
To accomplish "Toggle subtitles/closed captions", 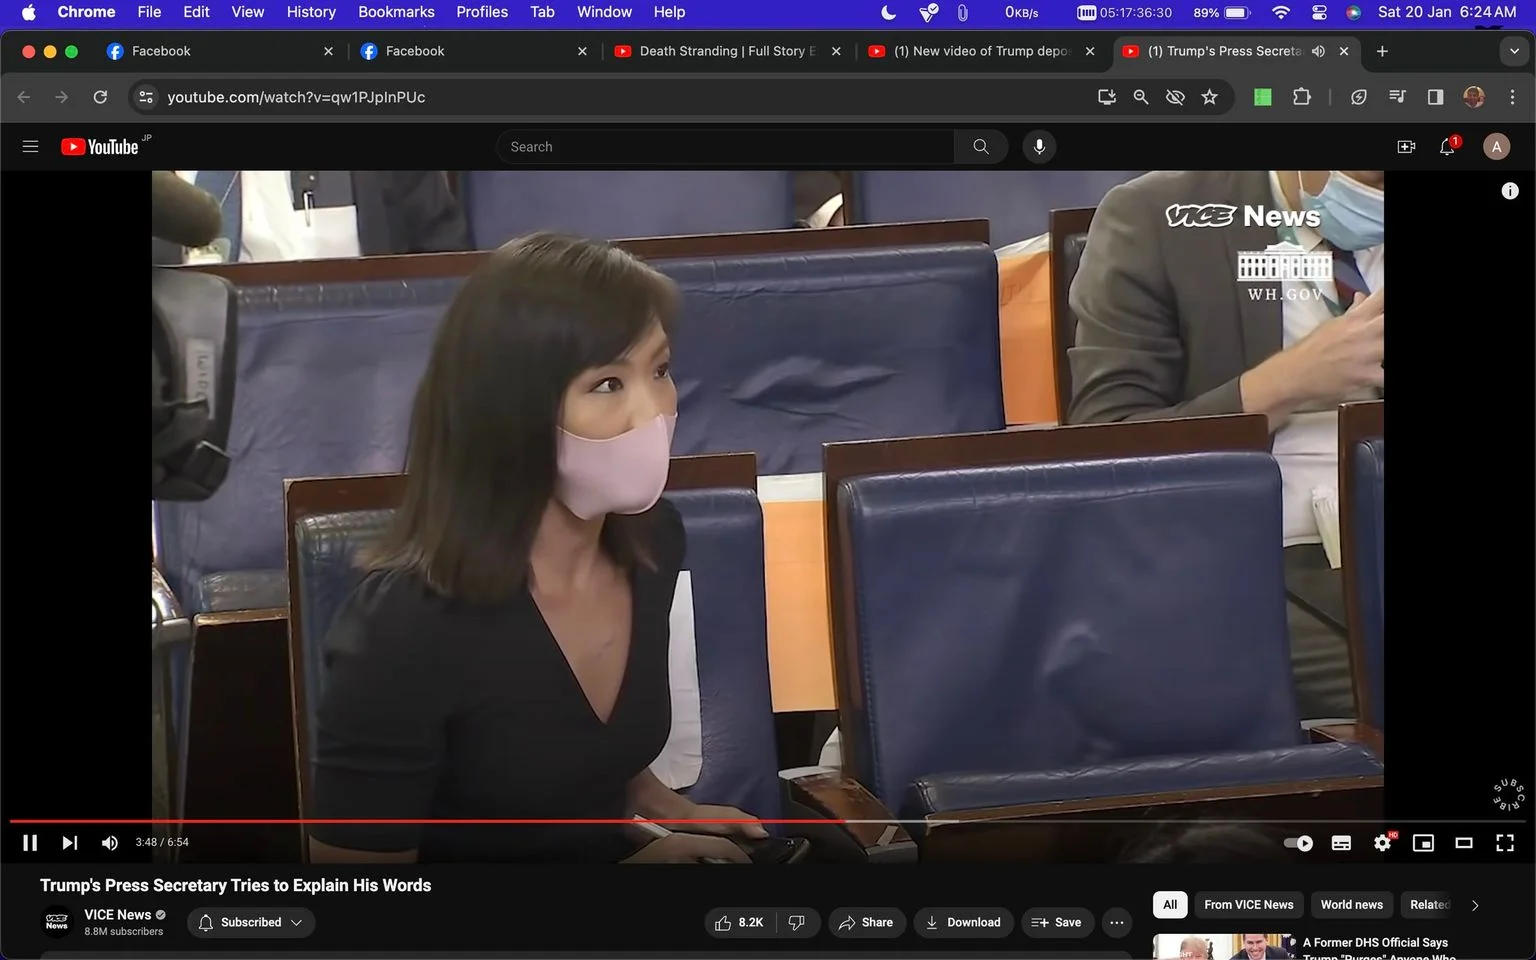I will tap(1341, 843).
